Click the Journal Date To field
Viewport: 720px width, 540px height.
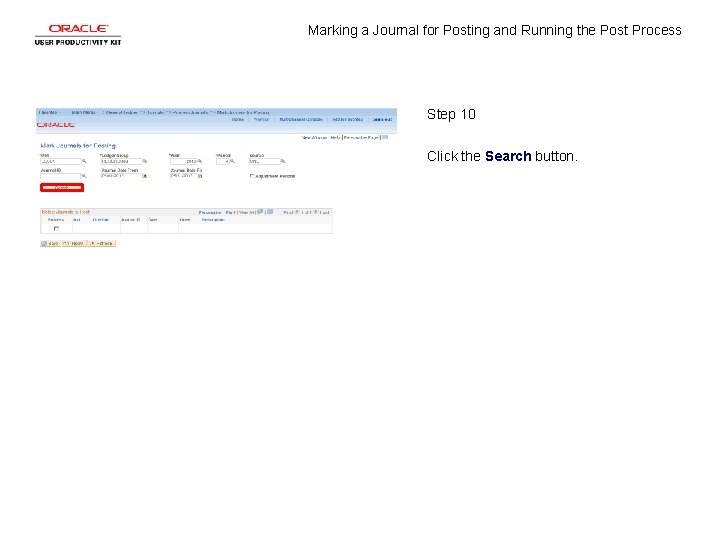(x=184, y=176)
